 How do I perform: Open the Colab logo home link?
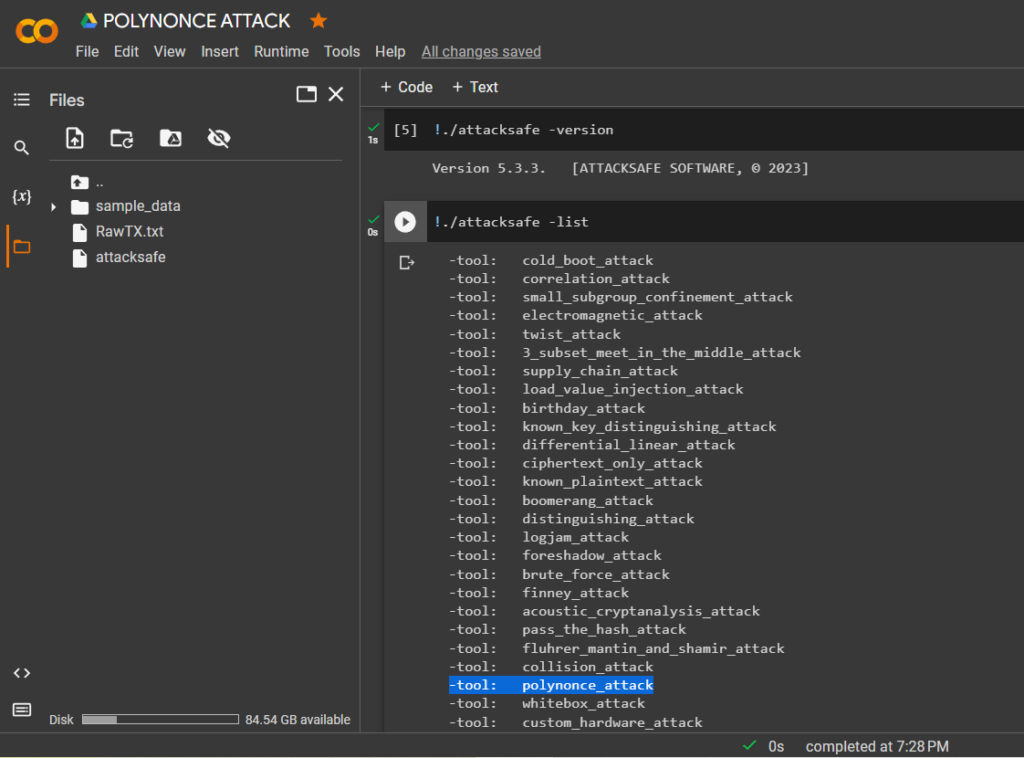tap(37, 31)
